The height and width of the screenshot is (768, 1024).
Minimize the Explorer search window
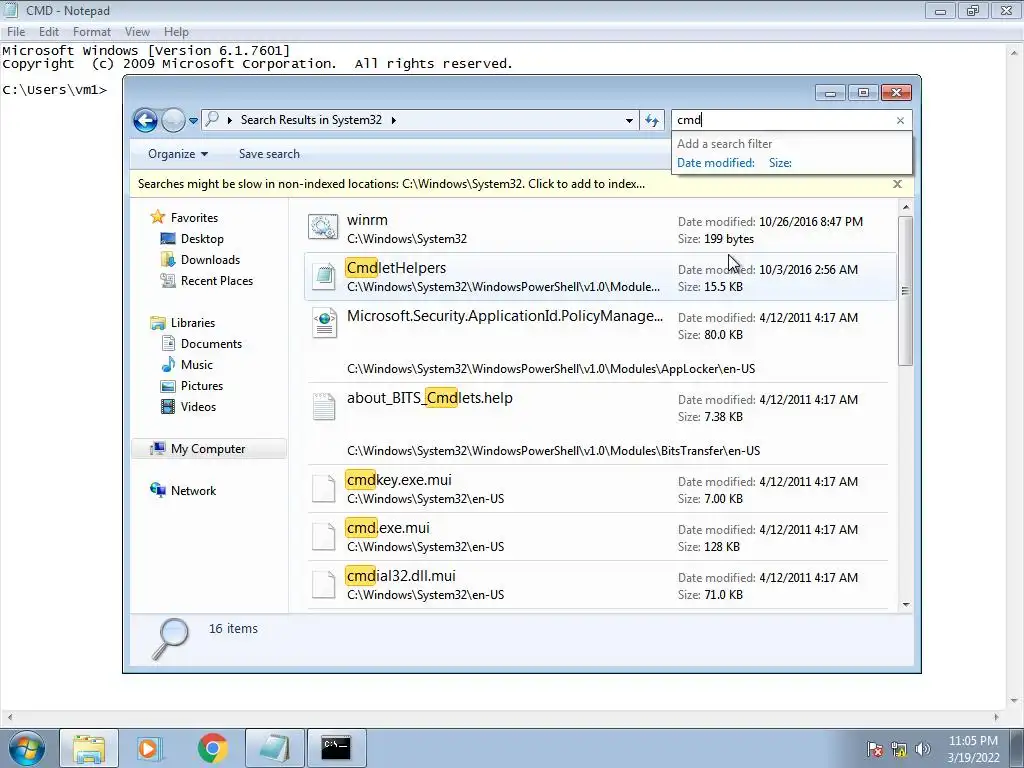point(830,93)
